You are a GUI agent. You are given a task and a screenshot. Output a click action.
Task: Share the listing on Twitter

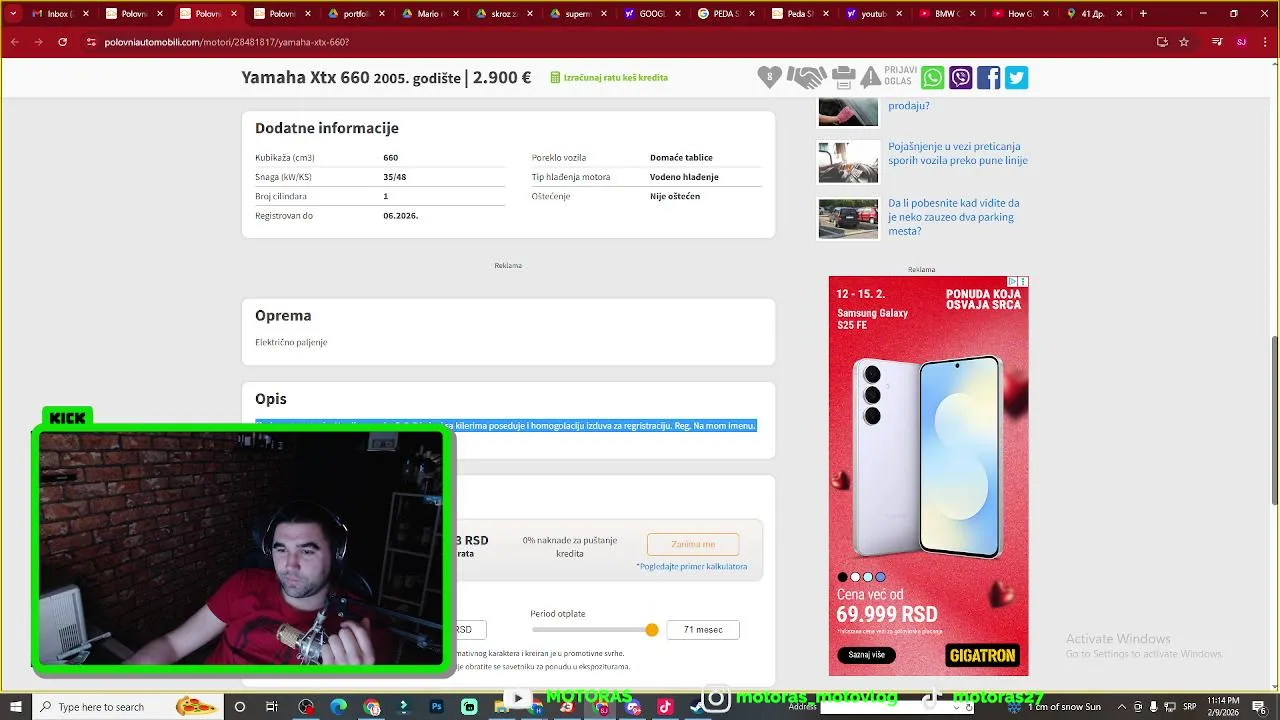pyautogui.click(x=1016, y=77)
